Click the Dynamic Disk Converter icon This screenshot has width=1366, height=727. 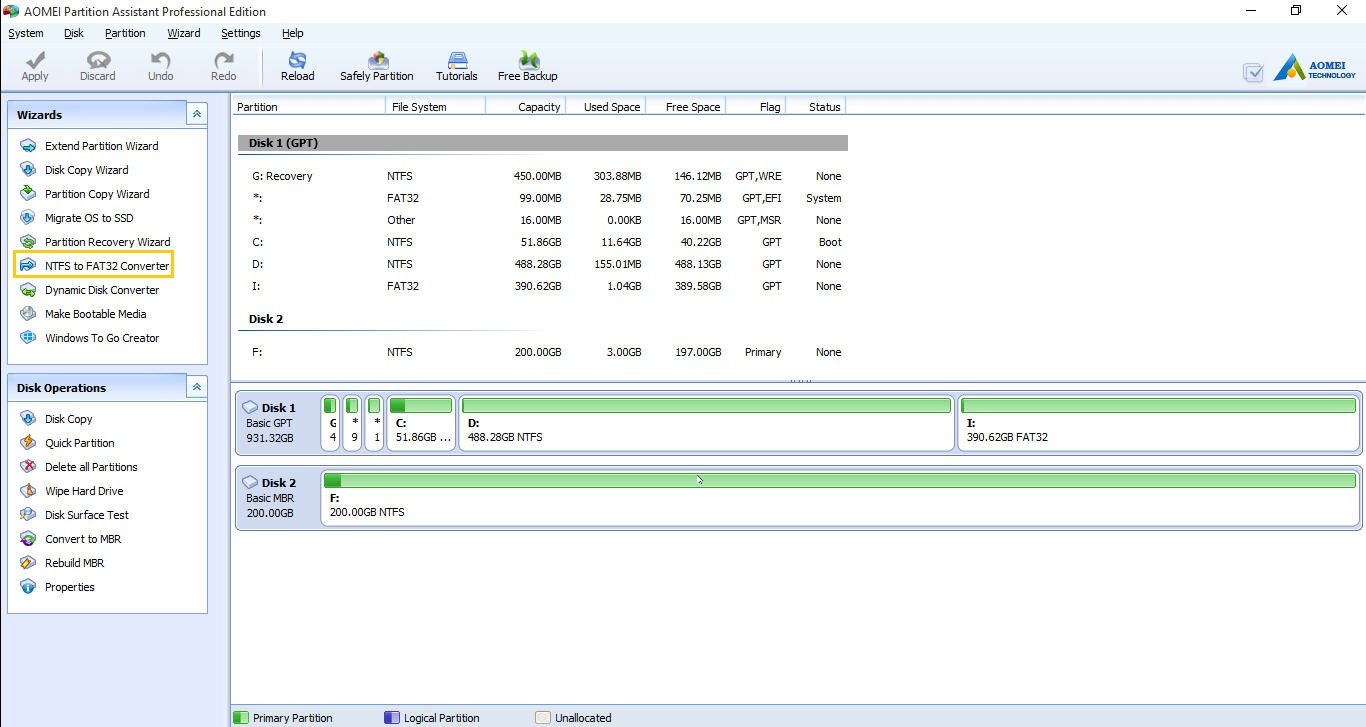pyautogui.click(x=28, y=290)
